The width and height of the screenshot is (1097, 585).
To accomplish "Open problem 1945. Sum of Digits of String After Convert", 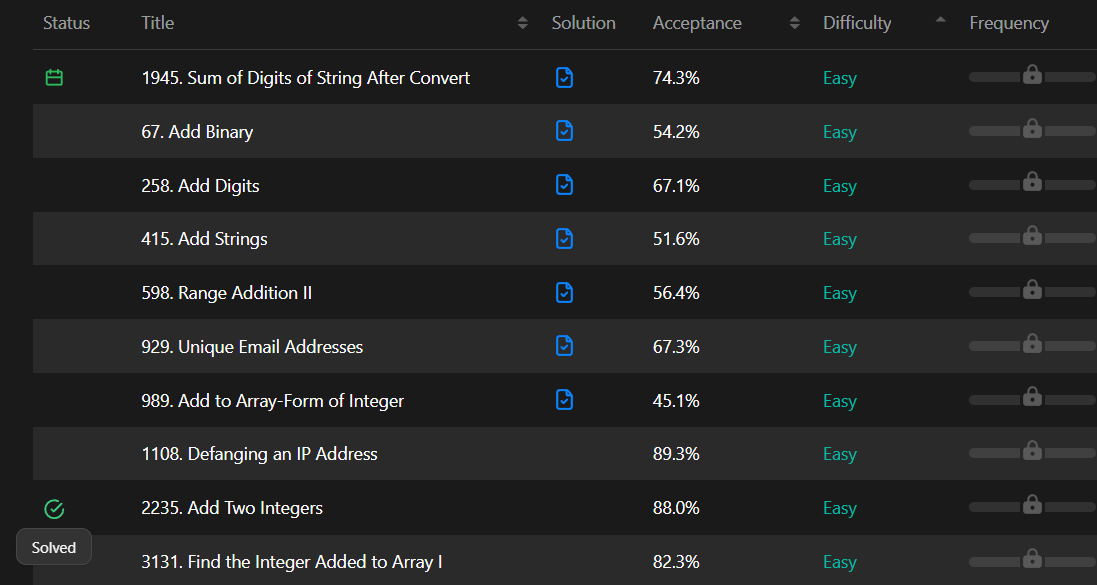I will 306,78.
